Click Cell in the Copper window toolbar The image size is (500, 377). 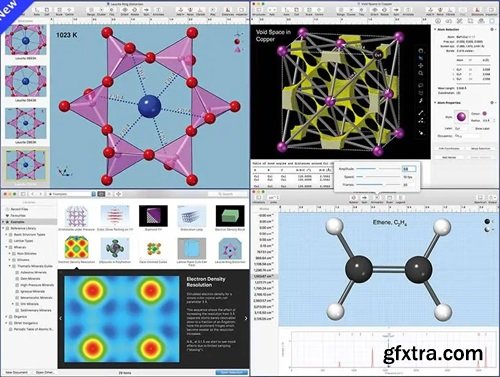[x=297, y=12]
